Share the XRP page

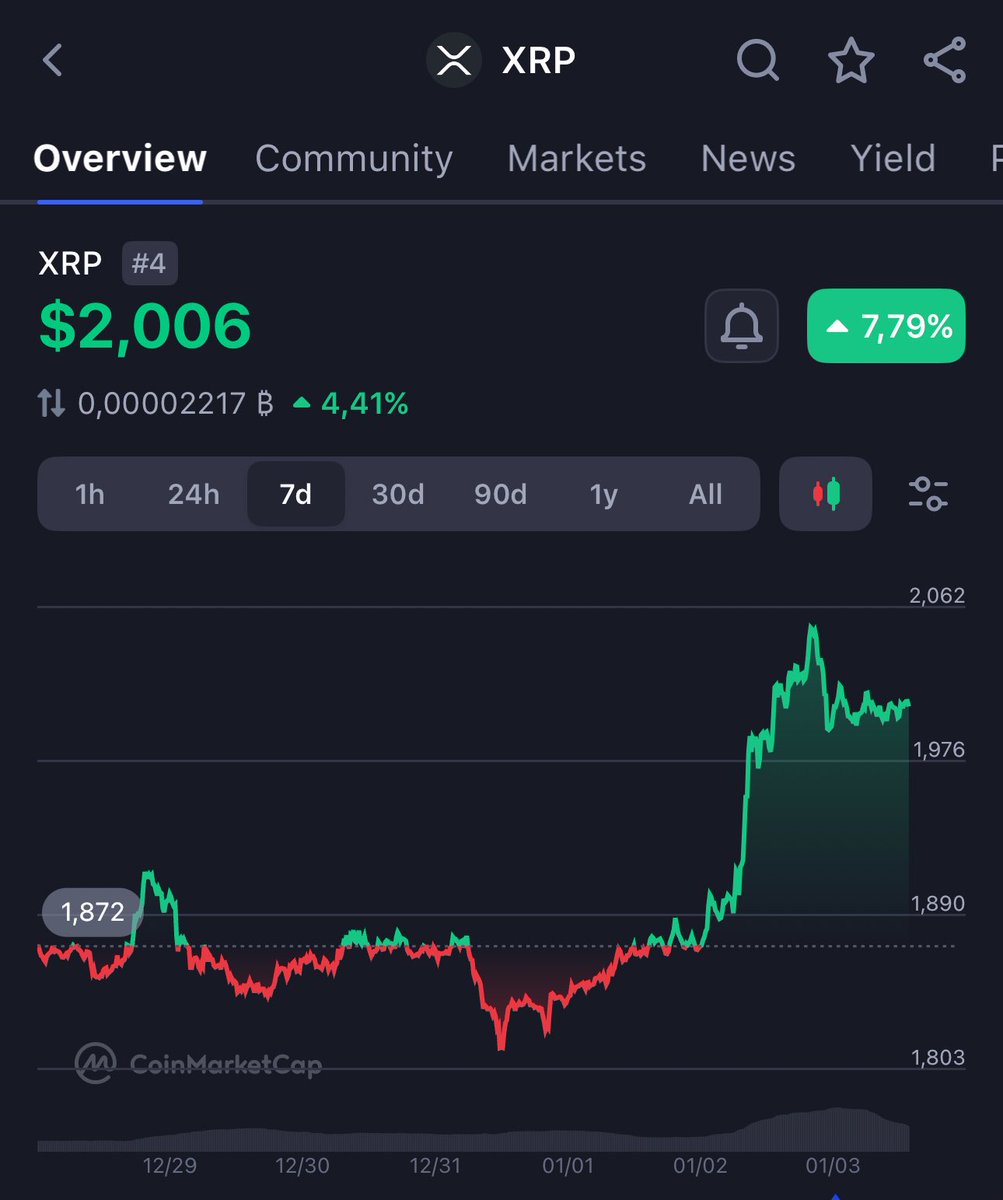tap(942, 60)
